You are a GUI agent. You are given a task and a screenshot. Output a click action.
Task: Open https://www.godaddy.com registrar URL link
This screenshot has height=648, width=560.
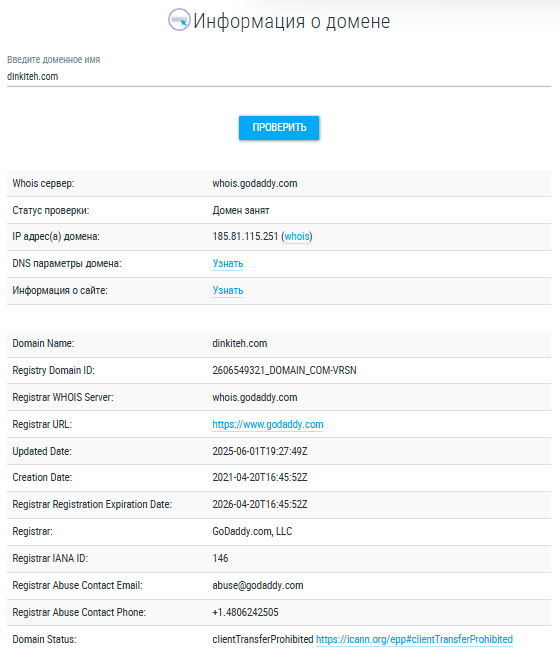click(x=268, y=424)
